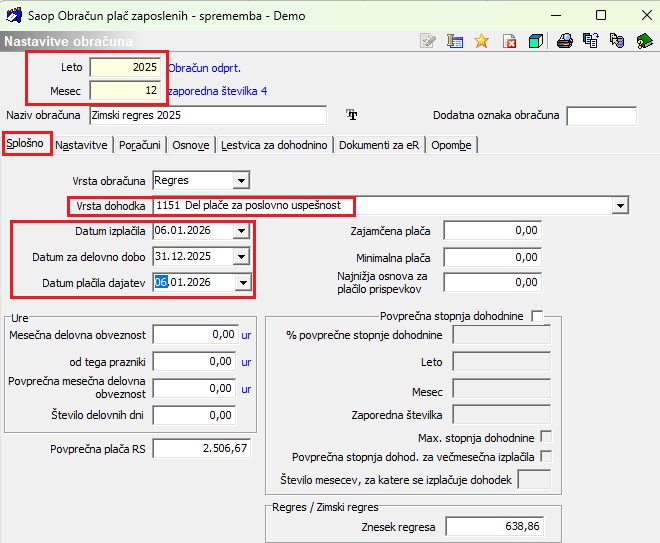Viewport: 660px width, 543px height.
Task: Click the Datum za delovno dobo value 31.12.2025
Action: (183, 256)
